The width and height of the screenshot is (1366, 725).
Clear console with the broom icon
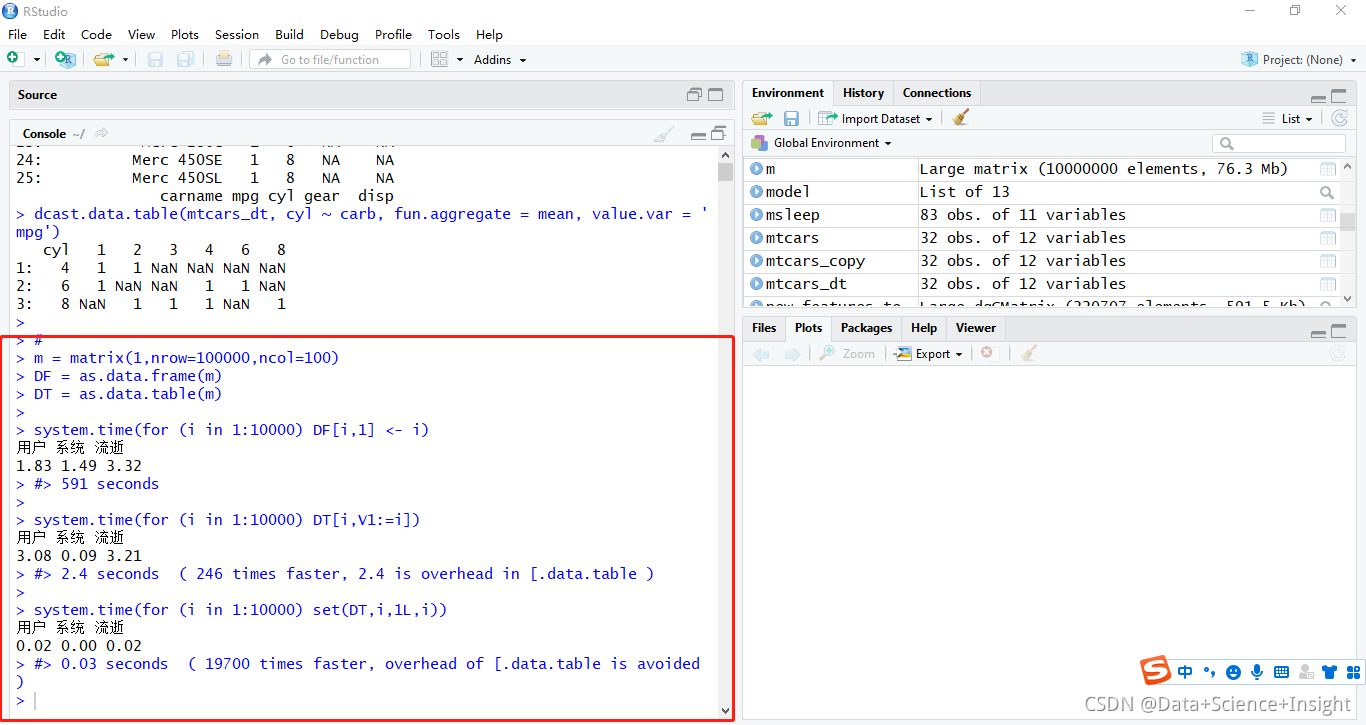point(664,133)
